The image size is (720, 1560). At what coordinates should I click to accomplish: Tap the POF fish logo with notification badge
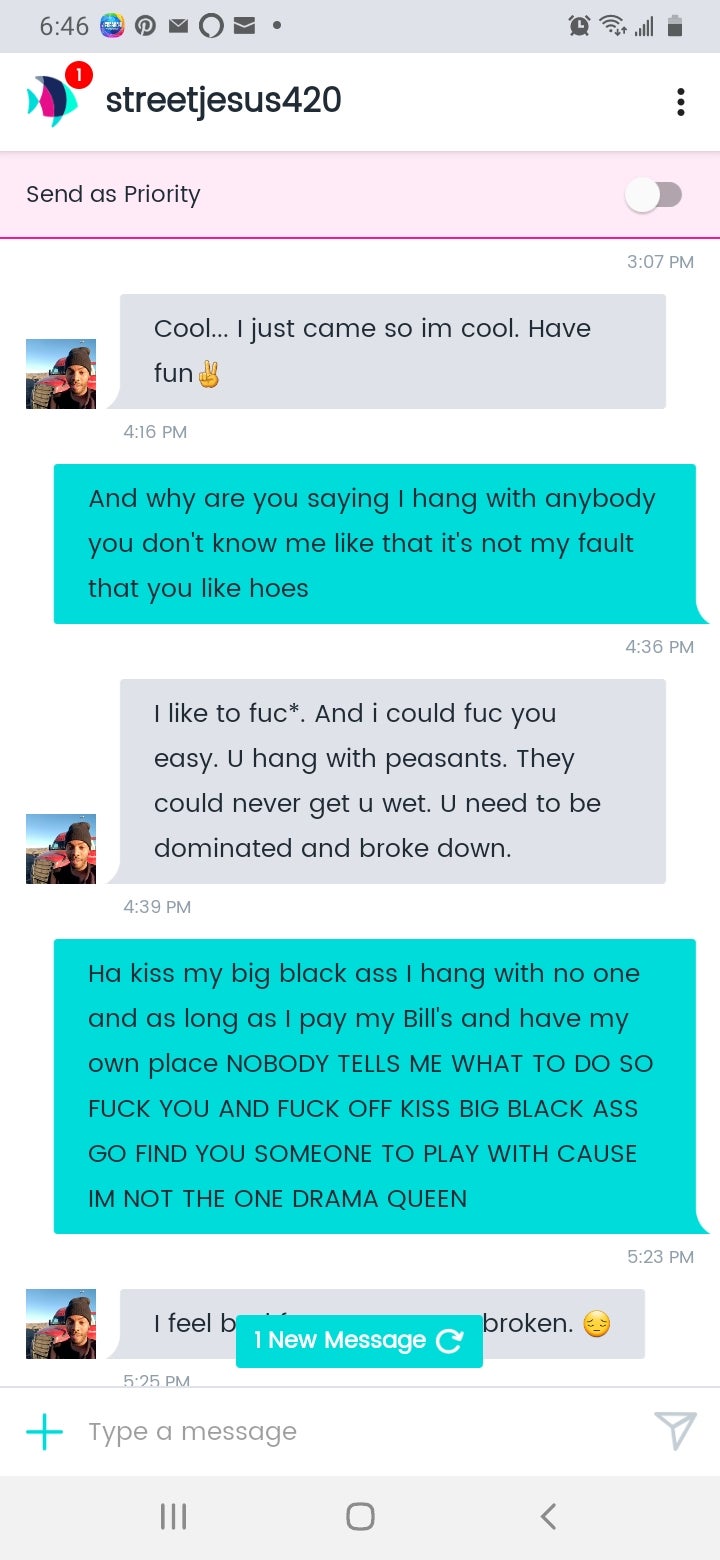(x=56, y=96)
